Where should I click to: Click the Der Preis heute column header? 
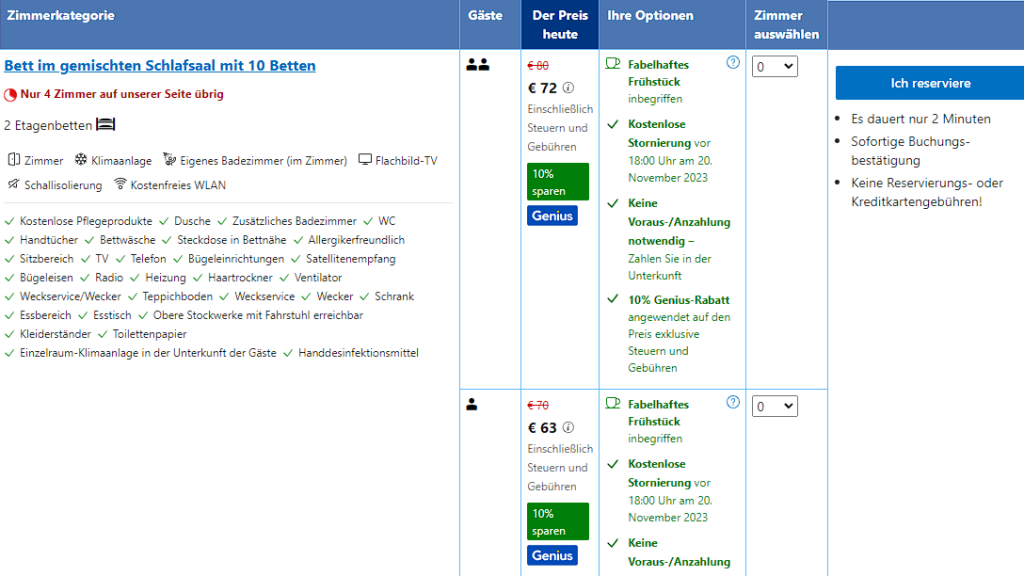pyautogui.click(x=559, y=25)
